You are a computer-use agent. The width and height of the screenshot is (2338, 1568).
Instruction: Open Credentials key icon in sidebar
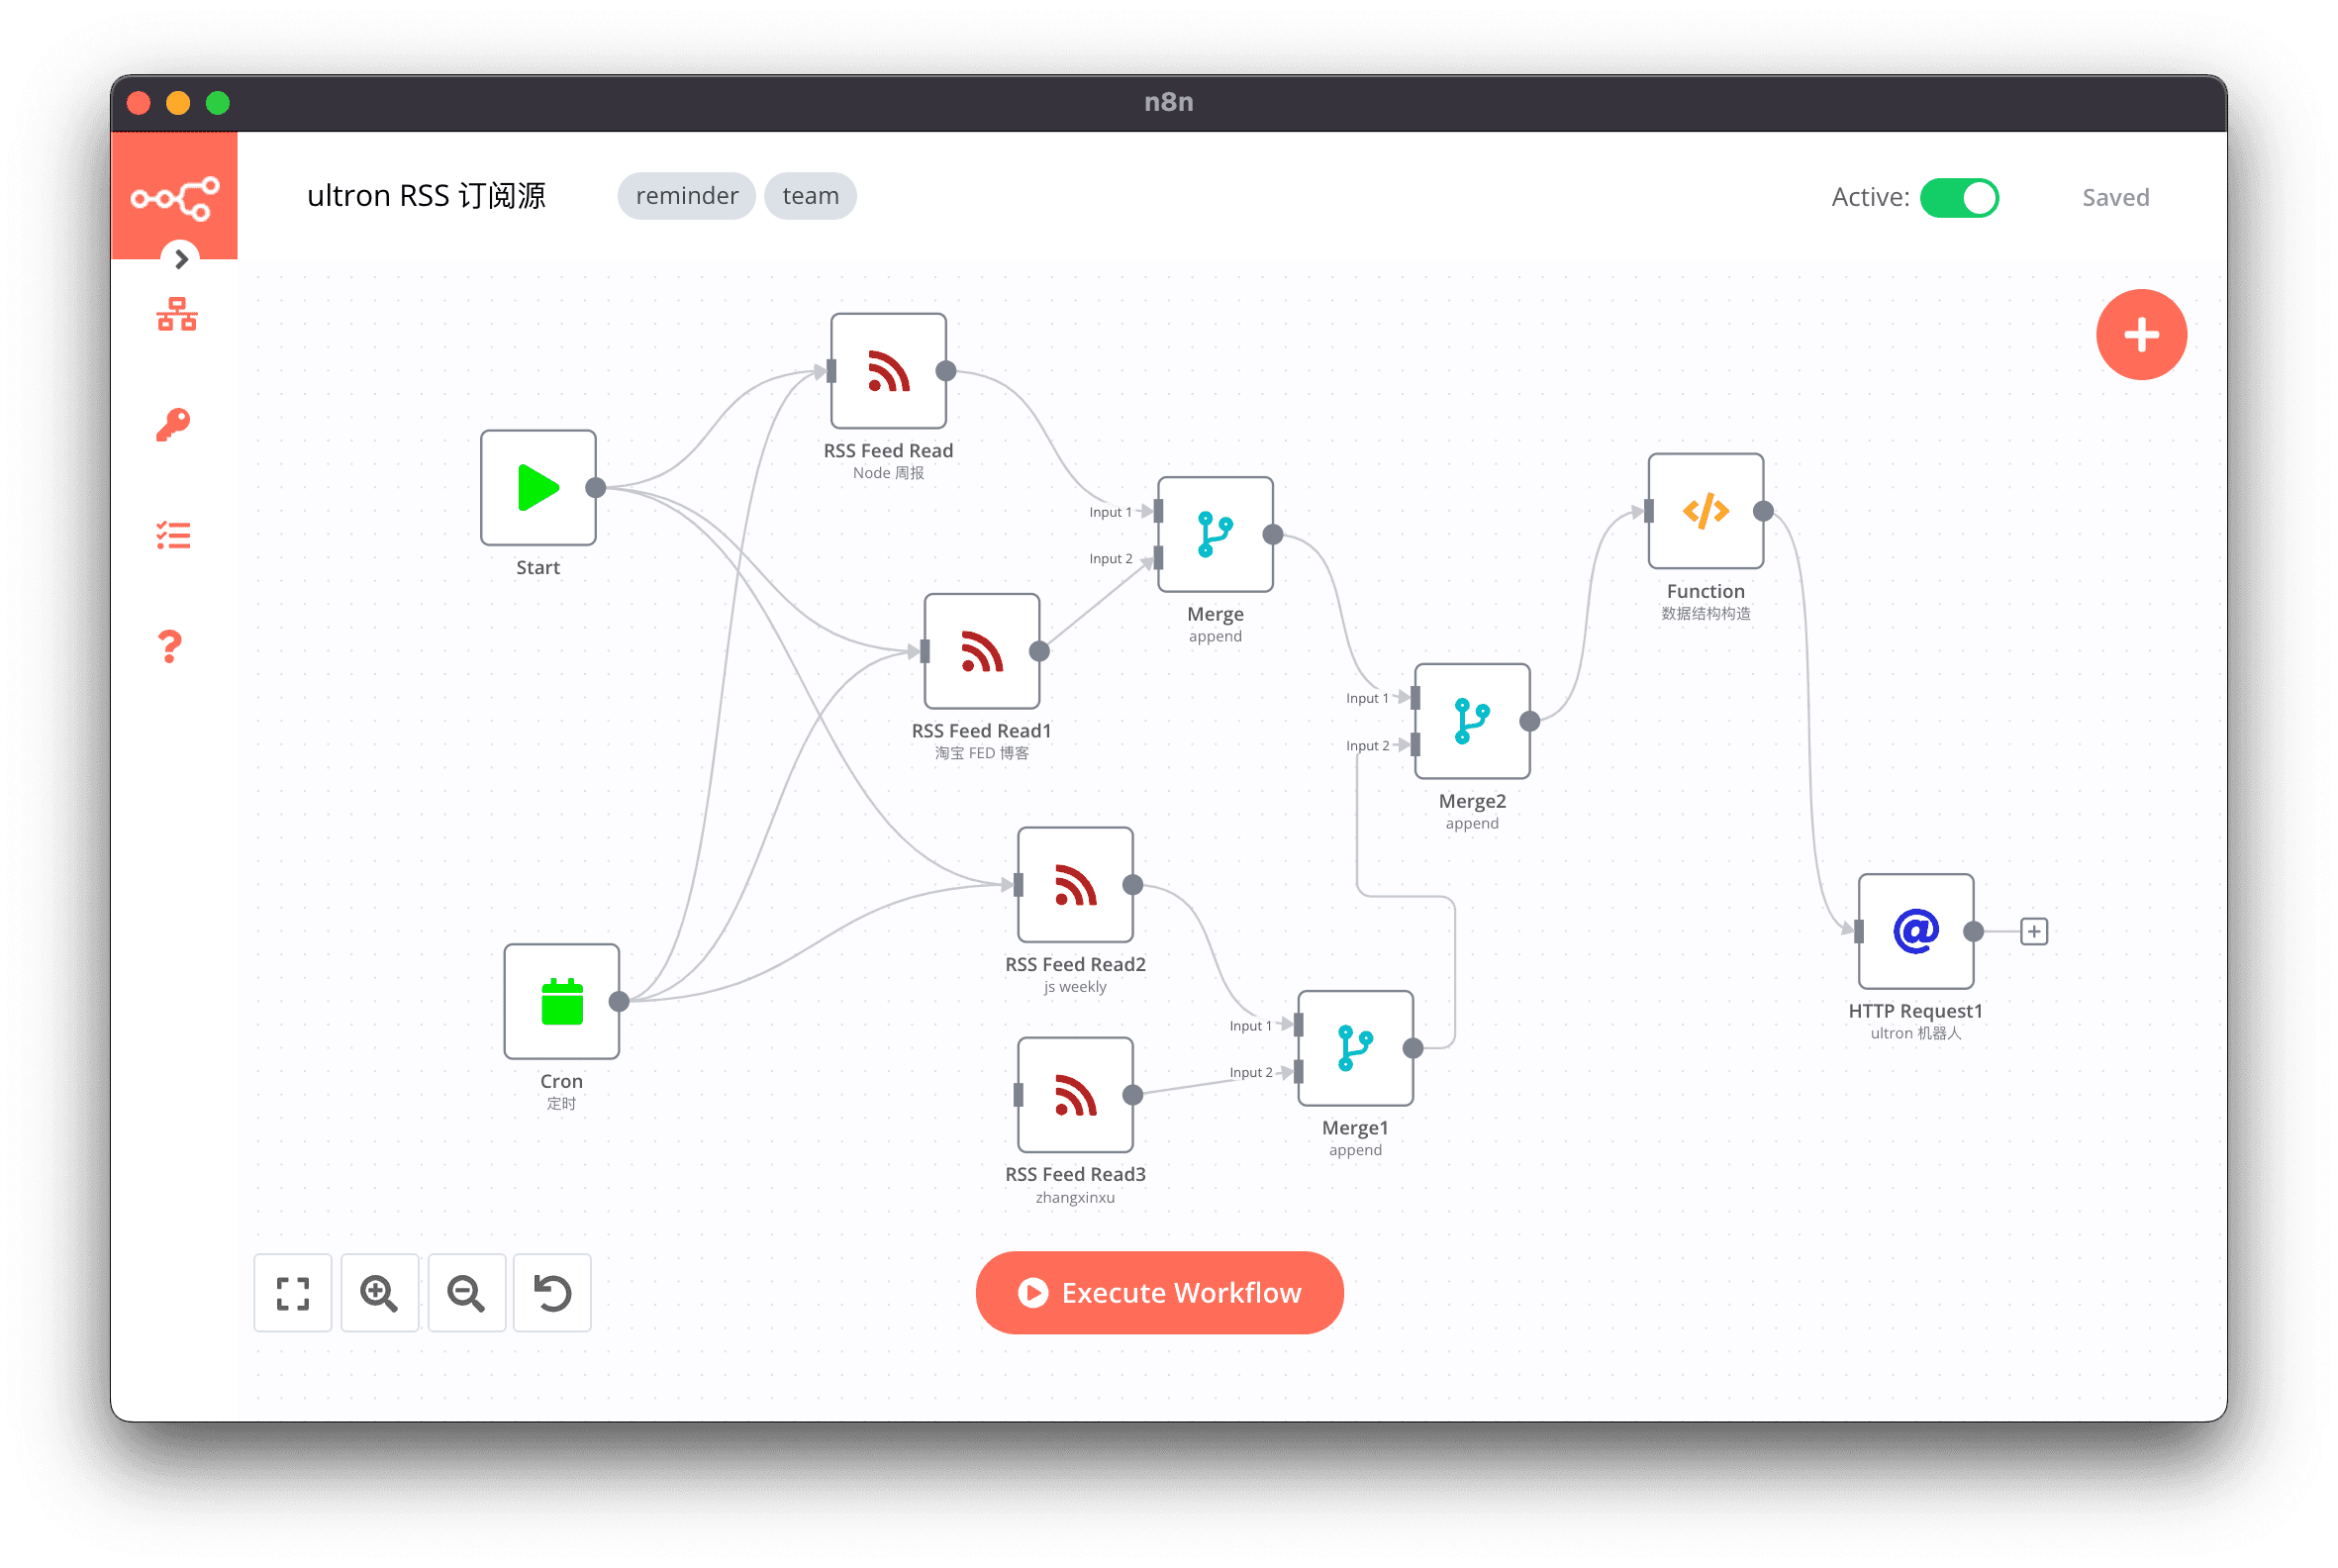click(173, 425)
